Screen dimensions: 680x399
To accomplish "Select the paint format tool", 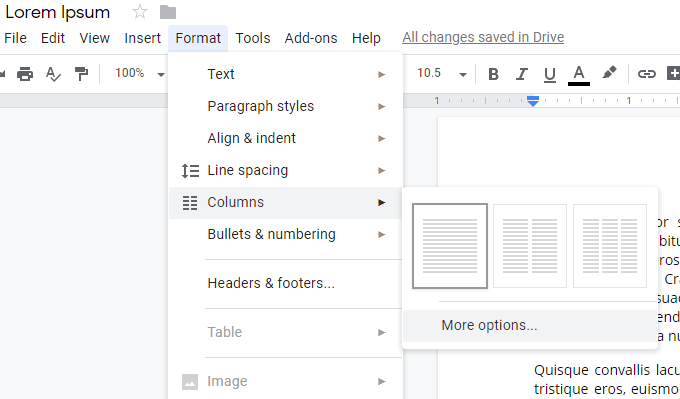I will tap(81, 74).
